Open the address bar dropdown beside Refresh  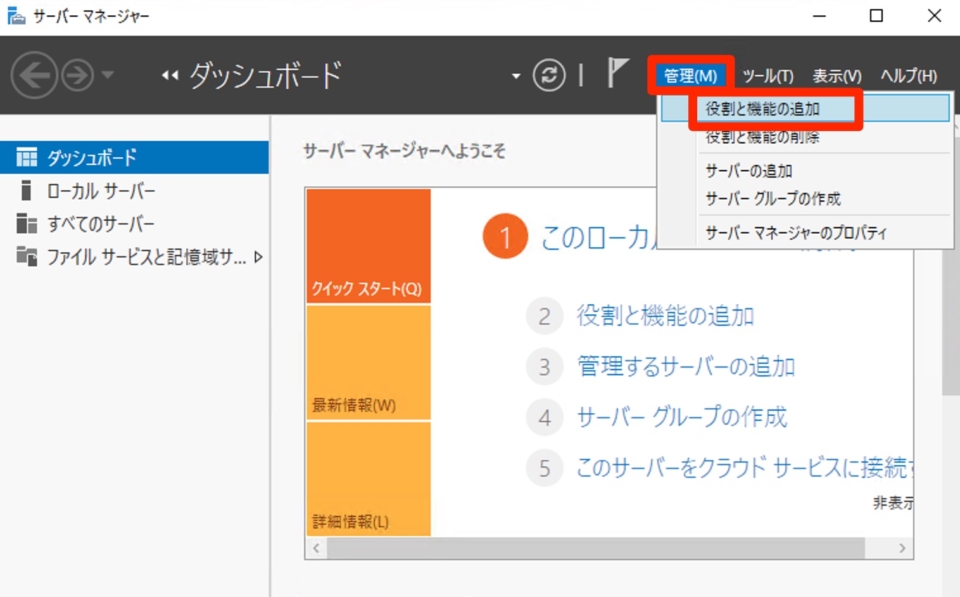pos(516,76)
